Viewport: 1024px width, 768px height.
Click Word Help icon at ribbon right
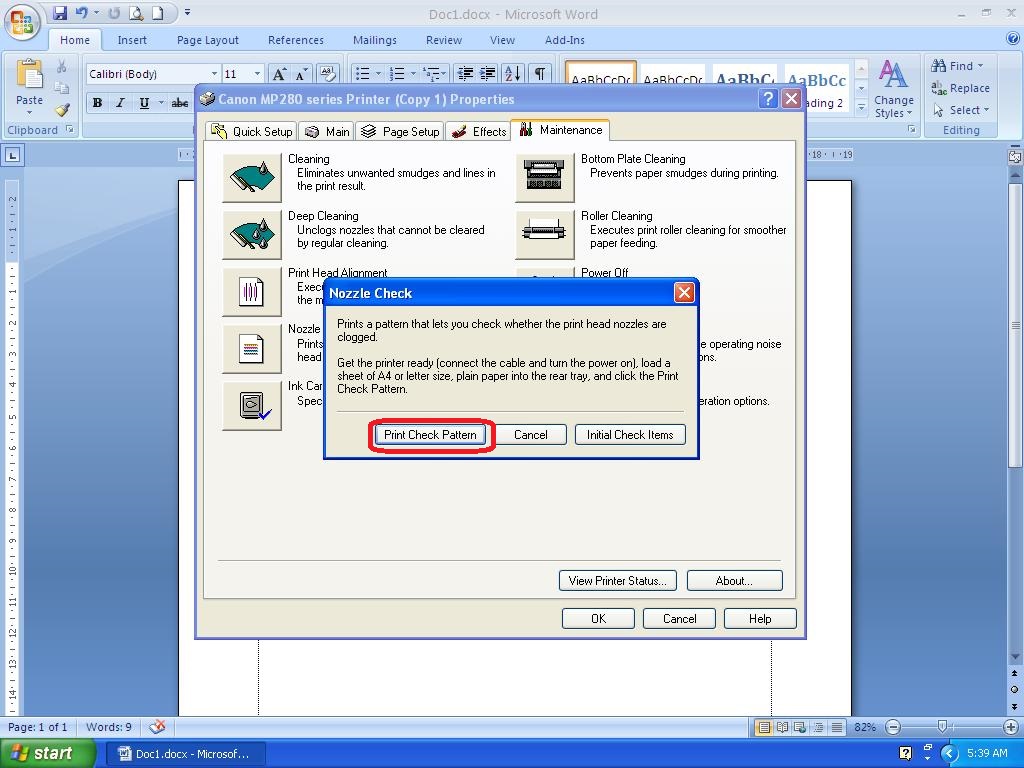(x=1012, y=39)
